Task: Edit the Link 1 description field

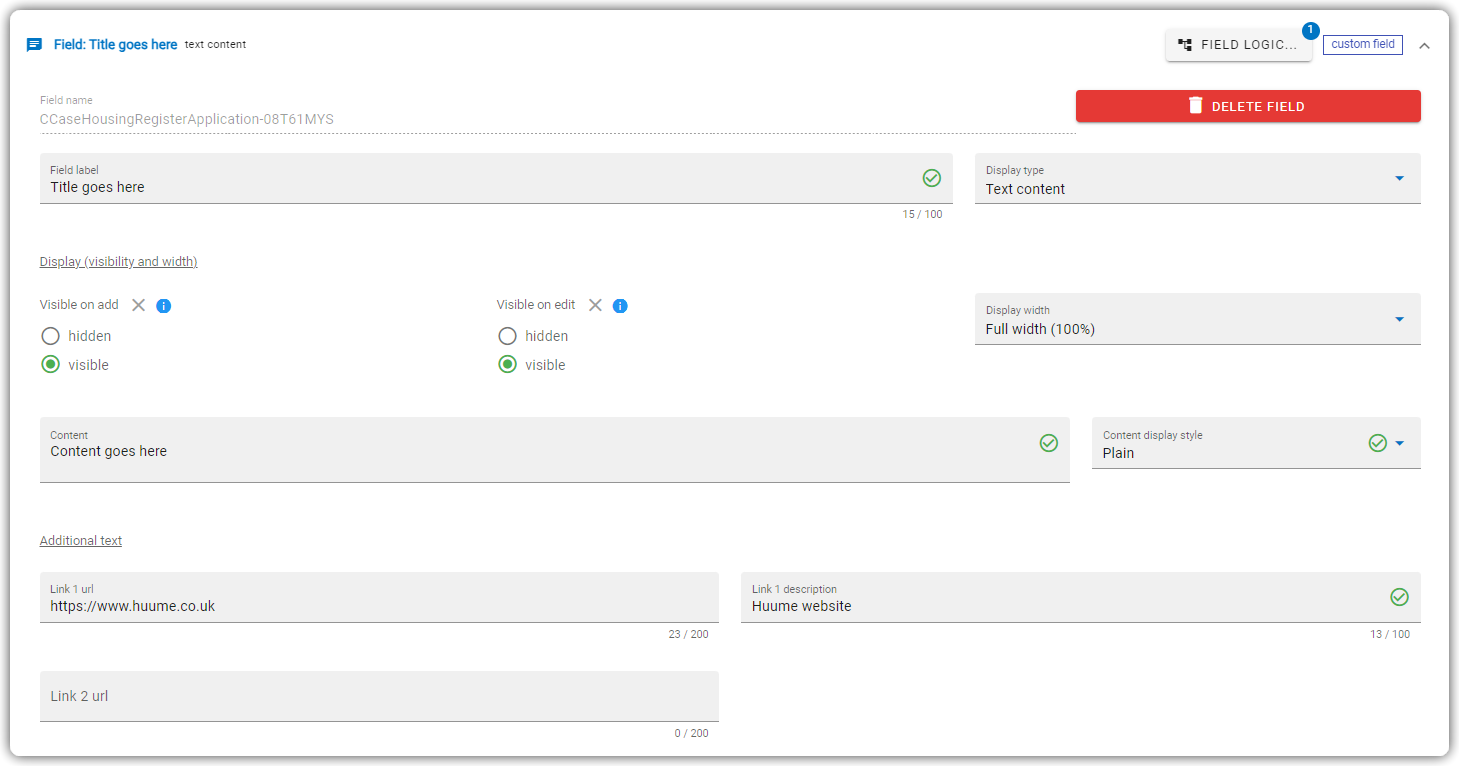Action: point(1081,597)
